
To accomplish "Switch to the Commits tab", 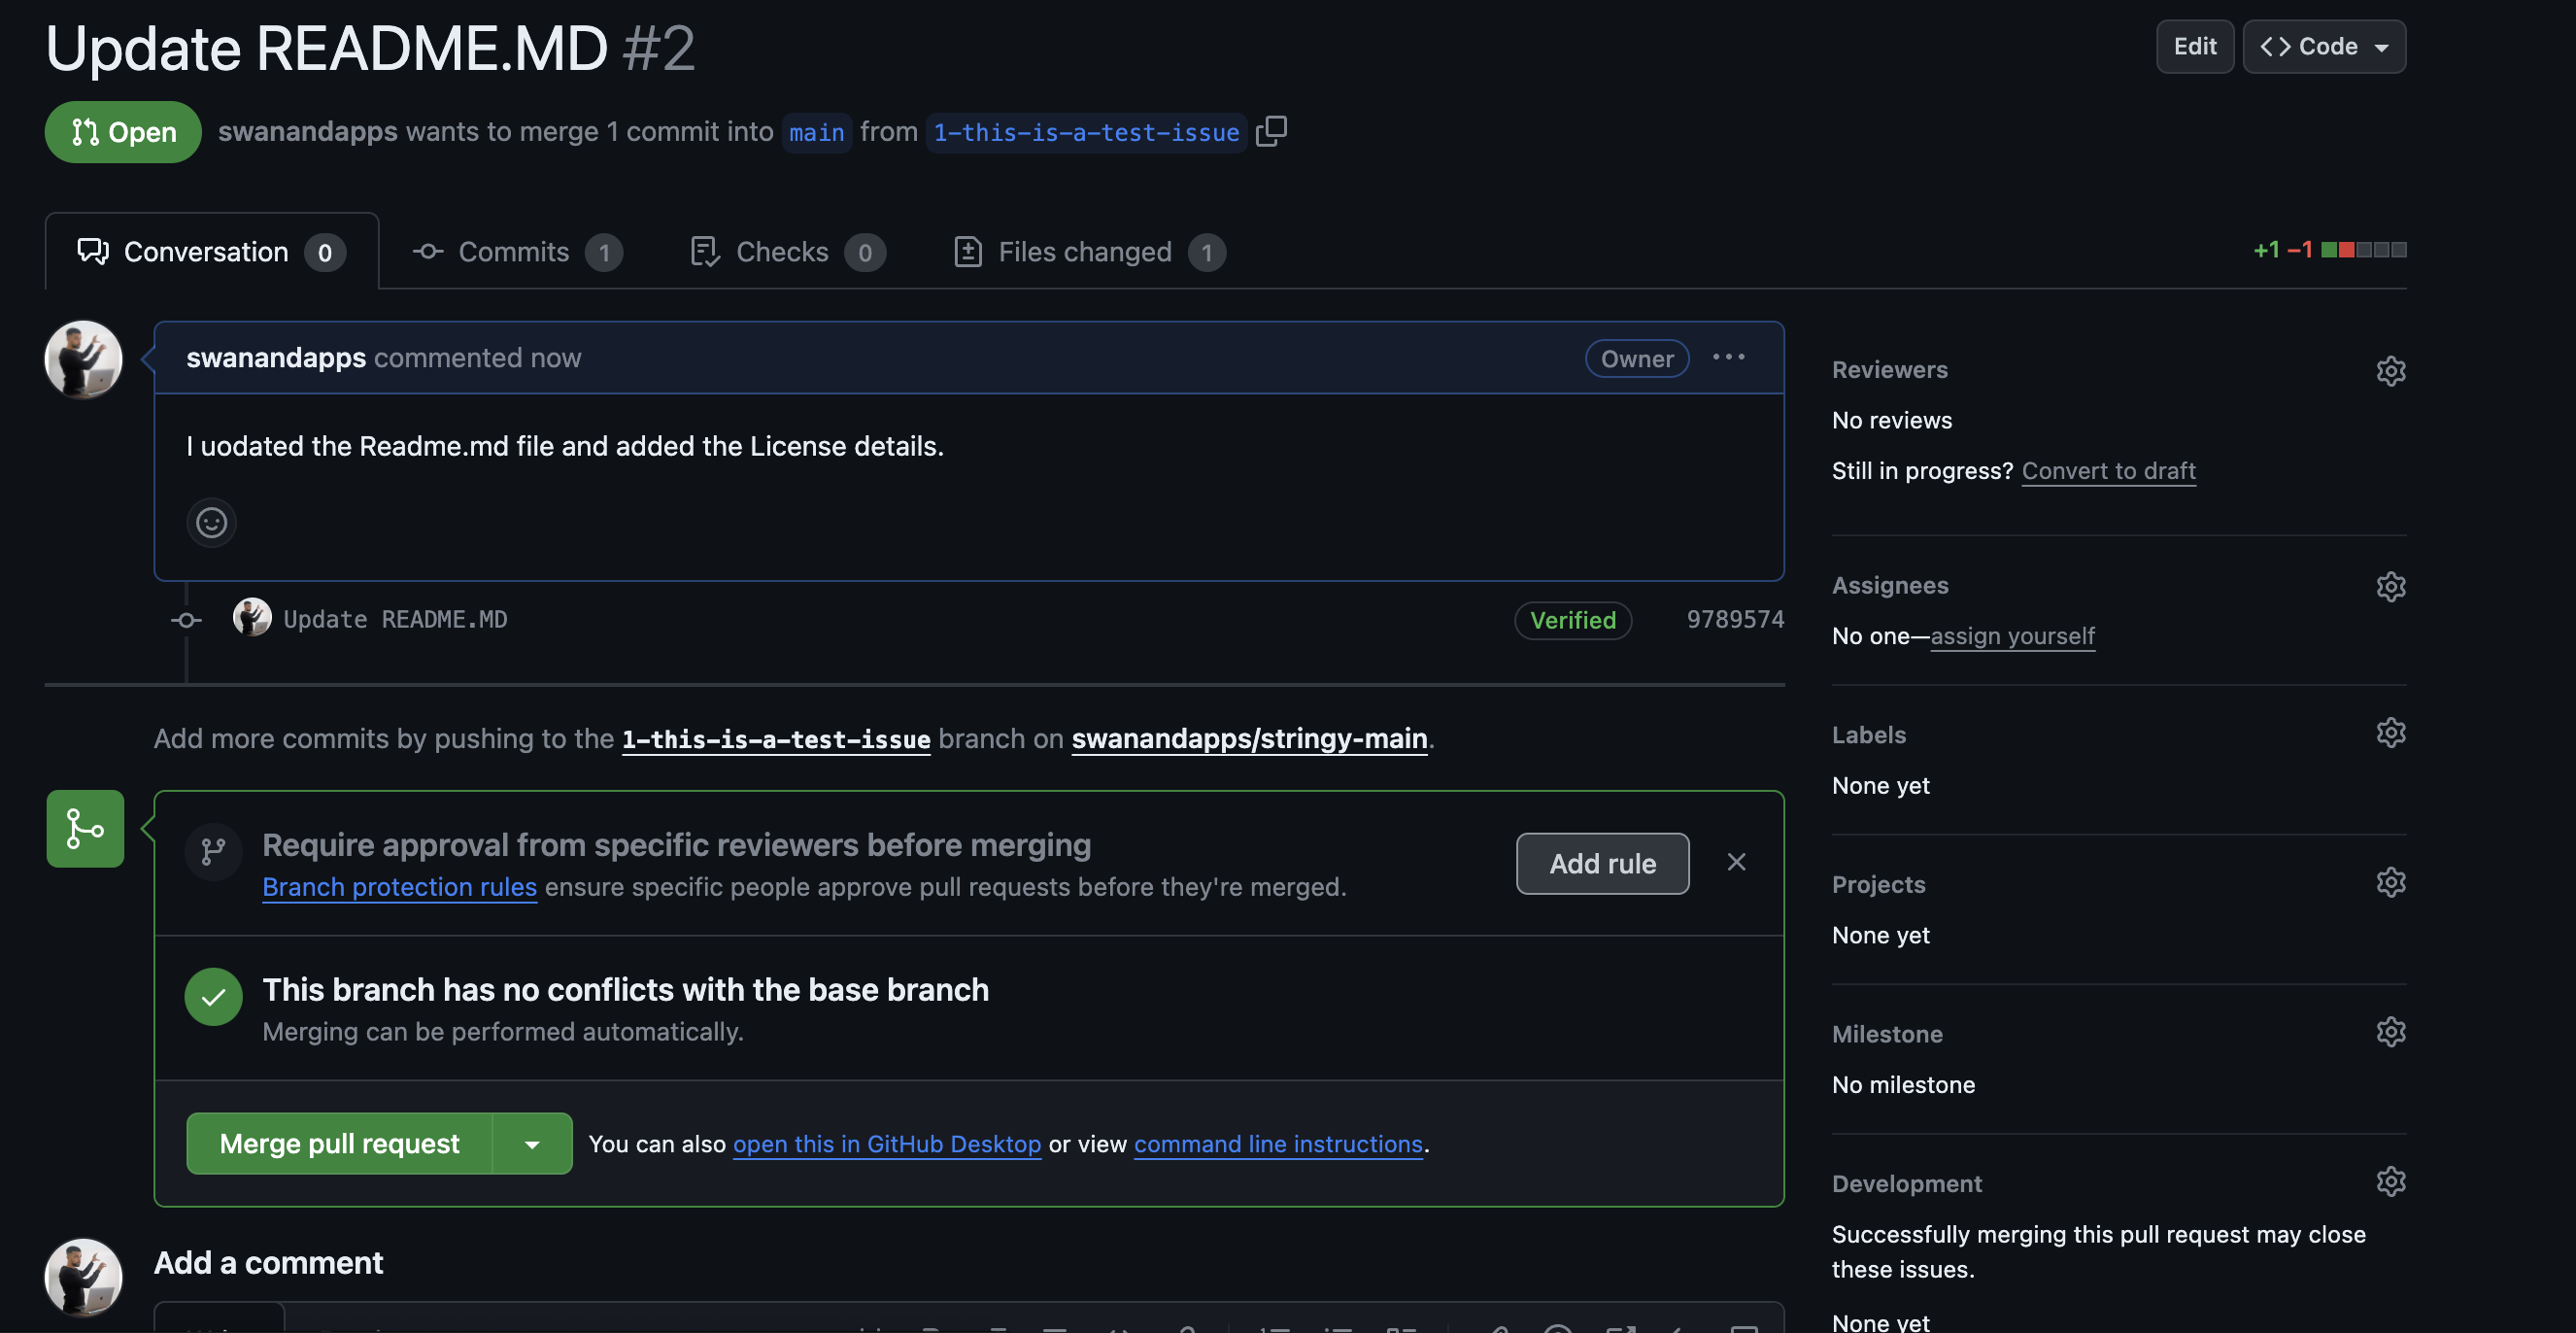I will point(517,252).
